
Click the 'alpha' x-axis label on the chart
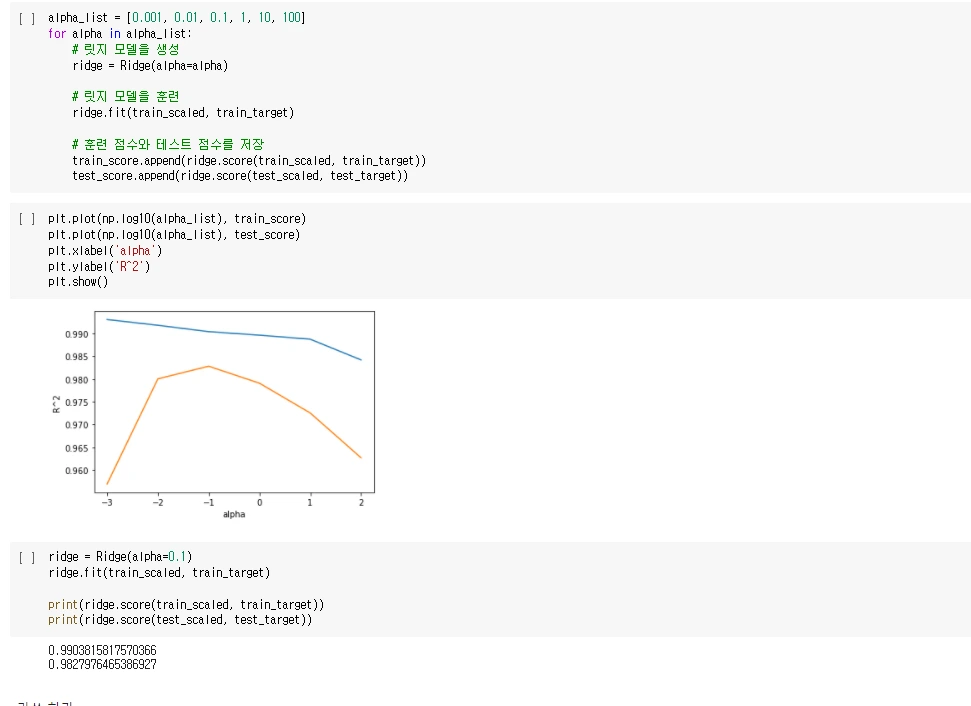click(234, 514)
